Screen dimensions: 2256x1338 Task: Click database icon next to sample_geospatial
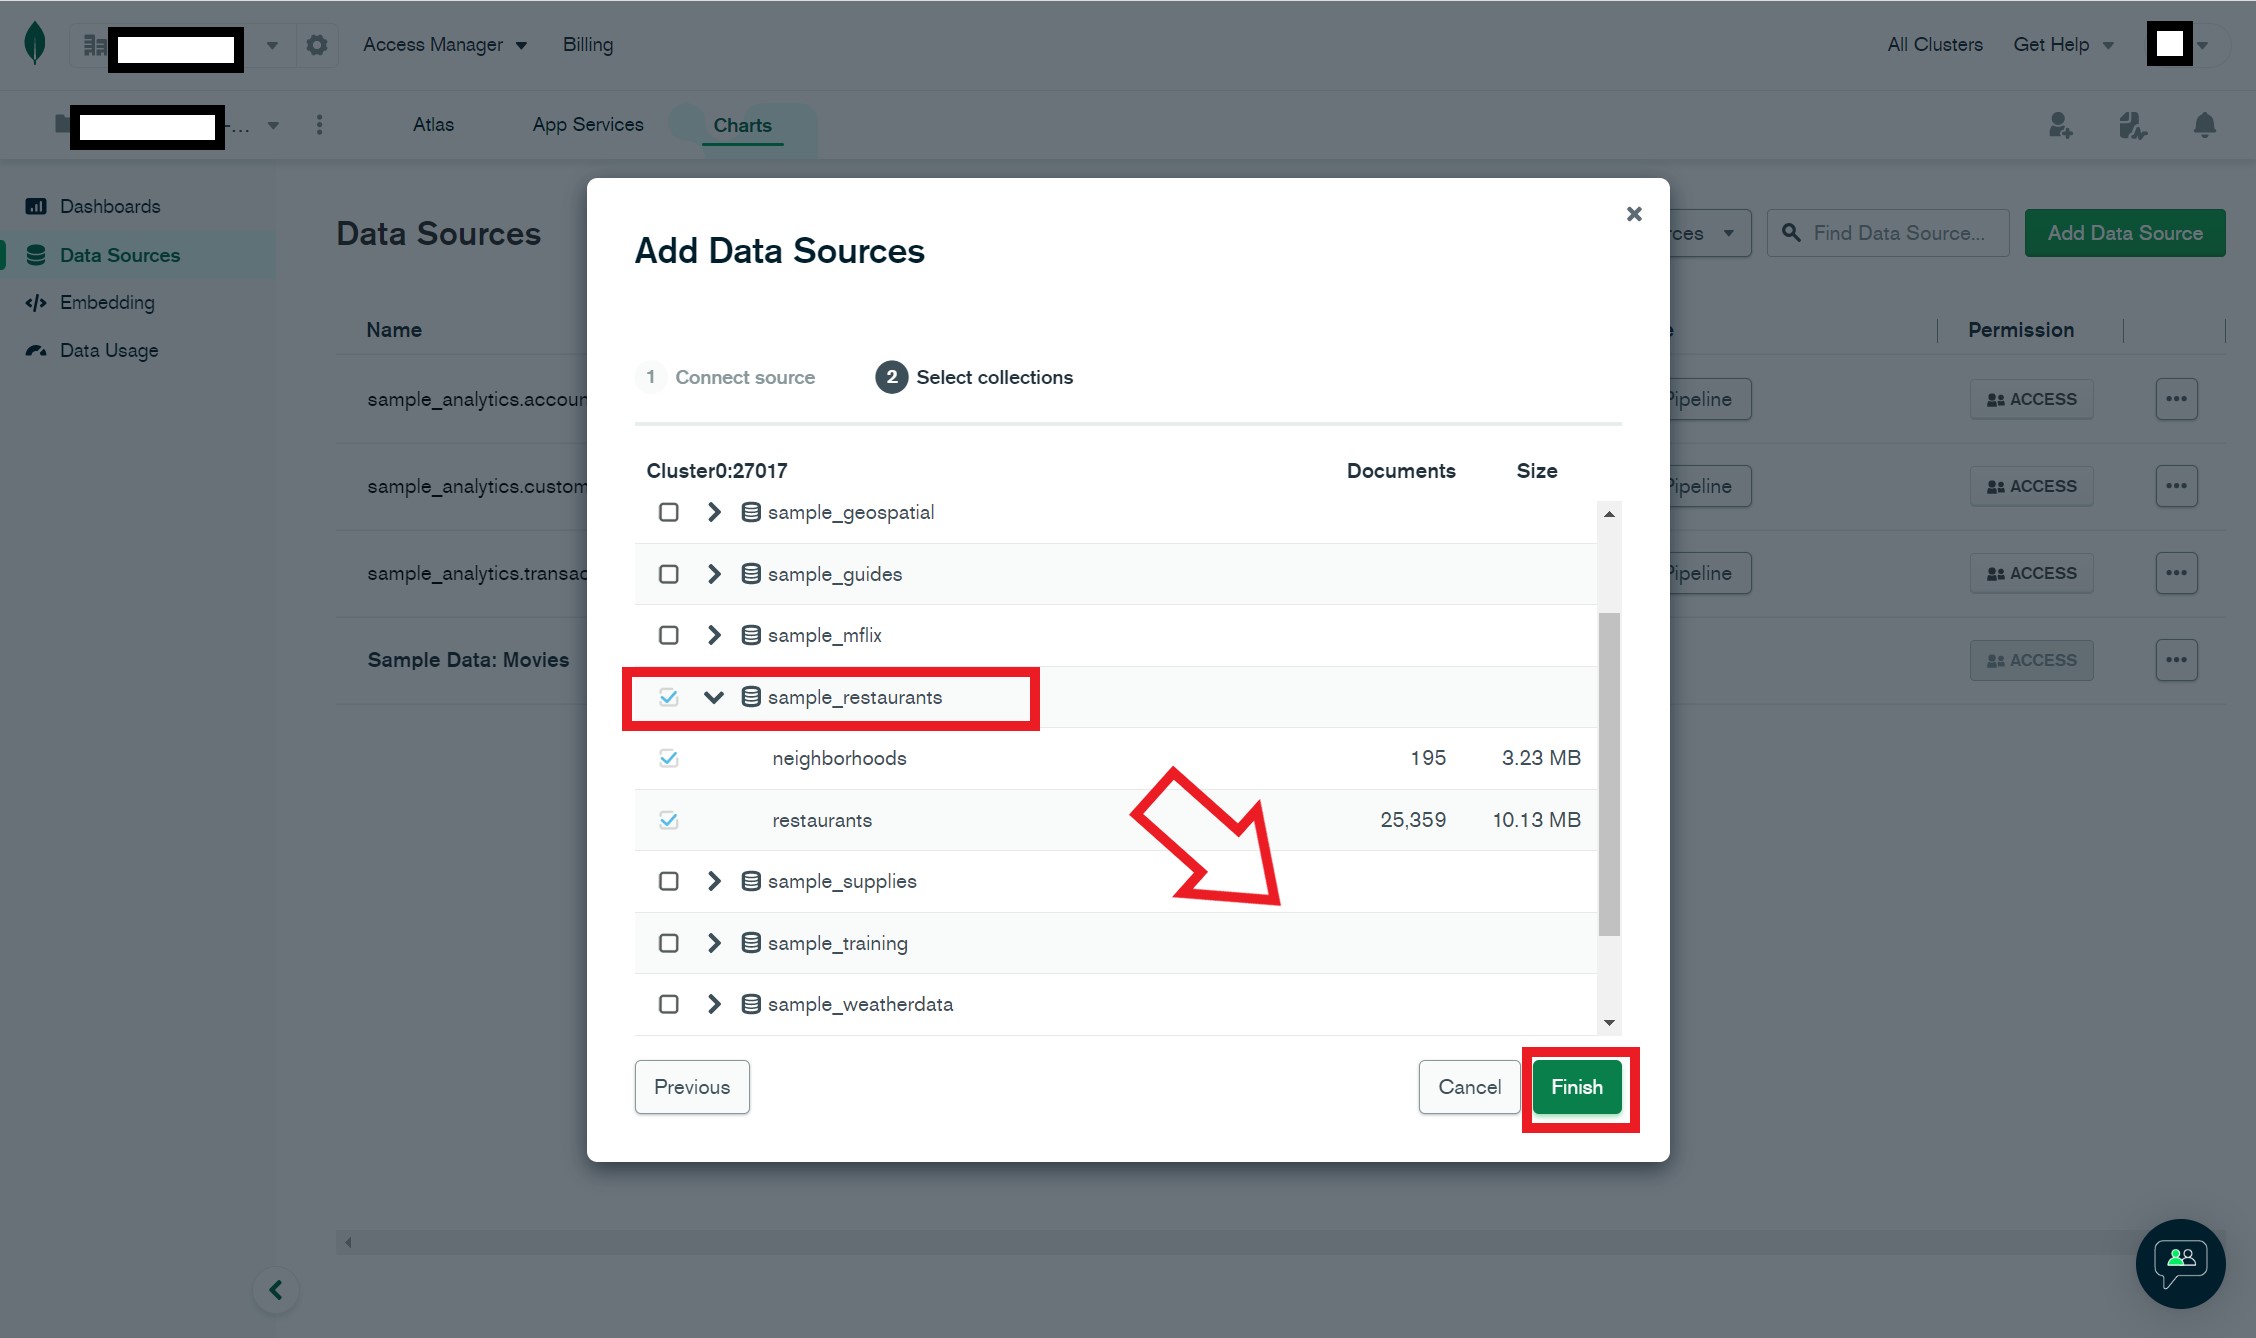pos(751,512)
